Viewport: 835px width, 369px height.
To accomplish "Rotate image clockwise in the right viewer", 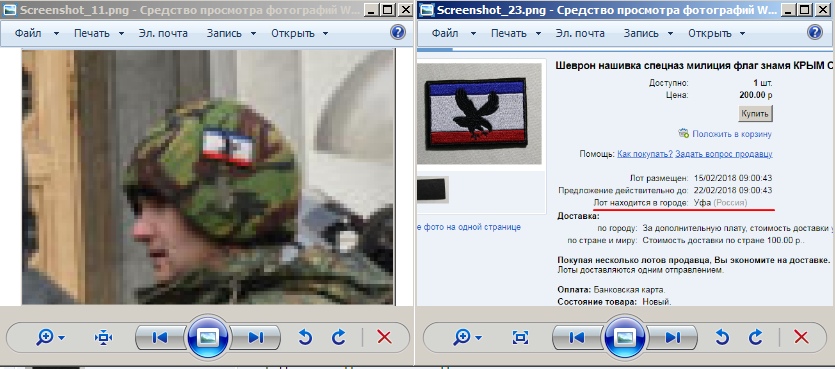I will pos(756,337).
